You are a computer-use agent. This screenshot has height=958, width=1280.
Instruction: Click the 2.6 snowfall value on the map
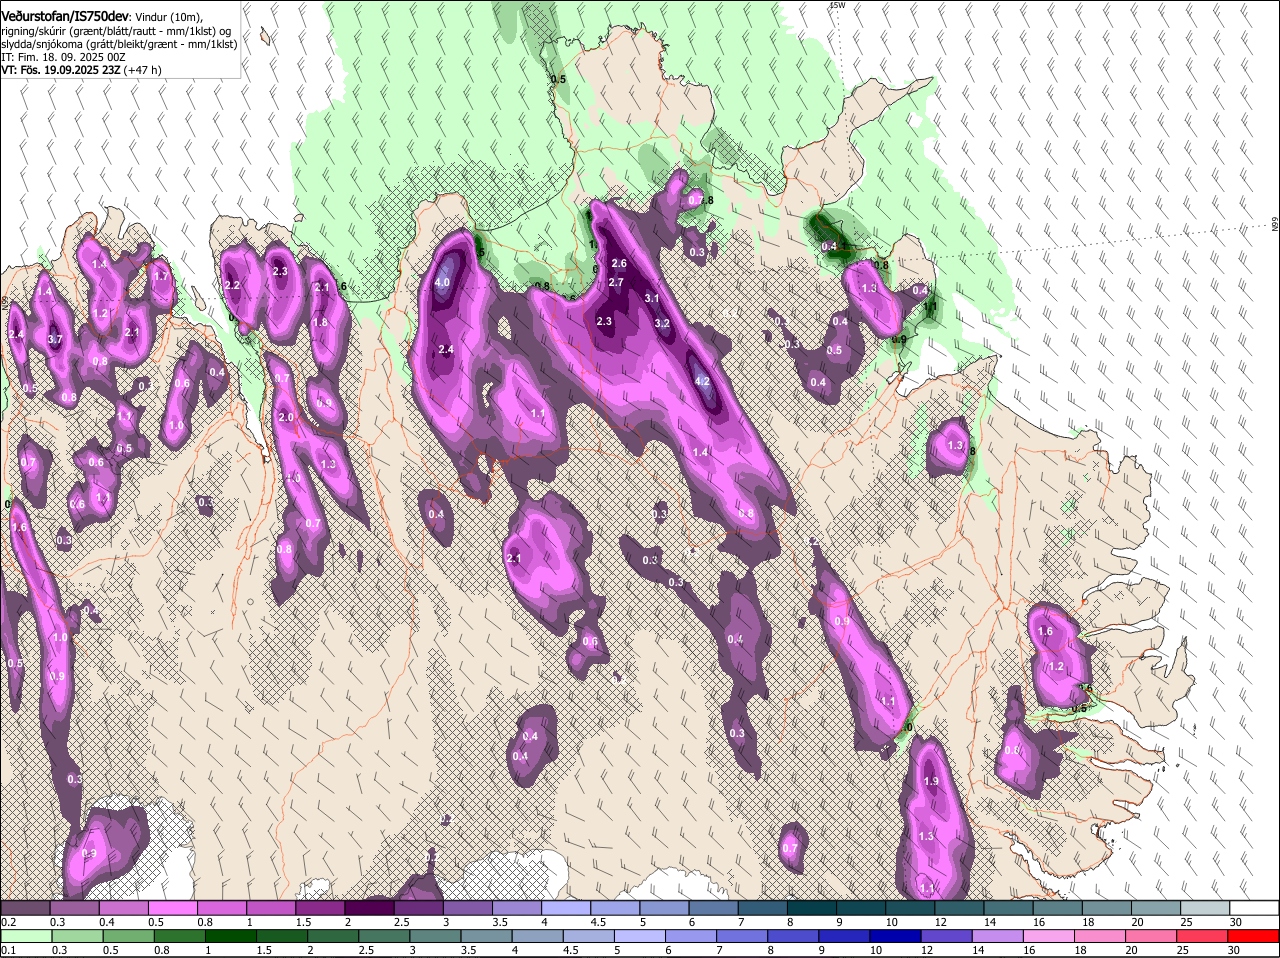pos(618,264)
